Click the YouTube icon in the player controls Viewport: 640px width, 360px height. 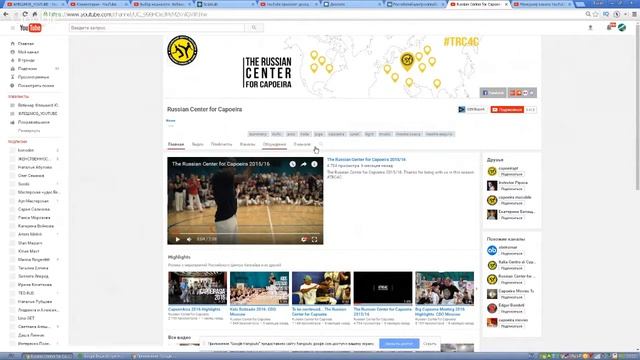click(x=304, y=239)
